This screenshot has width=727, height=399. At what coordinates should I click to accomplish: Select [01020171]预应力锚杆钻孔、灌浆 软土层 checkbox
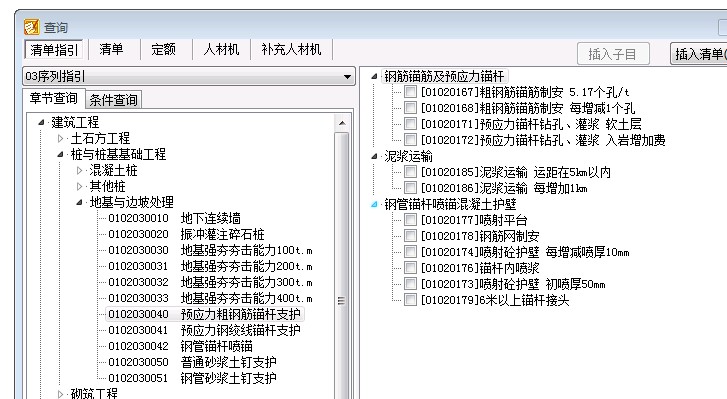410,124
